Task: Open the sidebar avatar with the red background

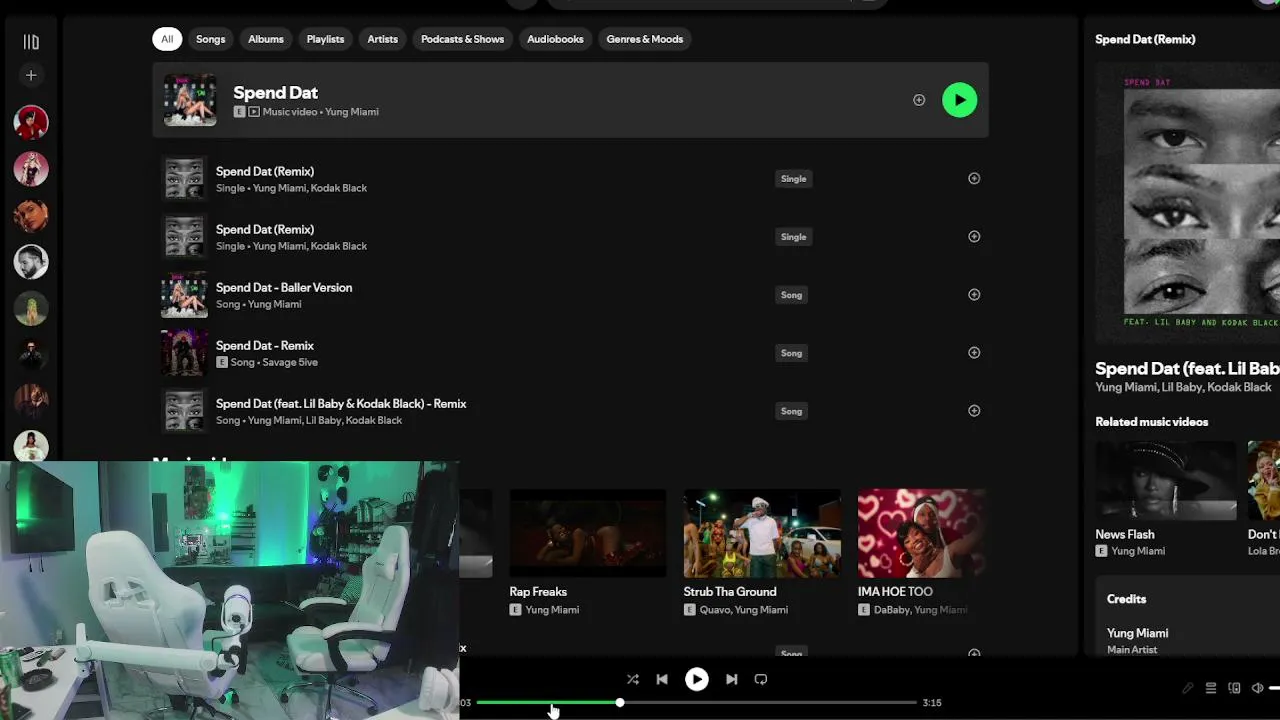Action: [31, 122]
